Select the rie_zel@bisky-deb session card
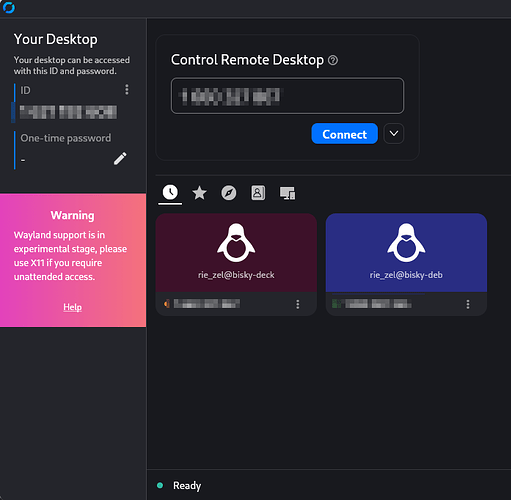Viewport: 511px width, 500px height. [406, 253]
